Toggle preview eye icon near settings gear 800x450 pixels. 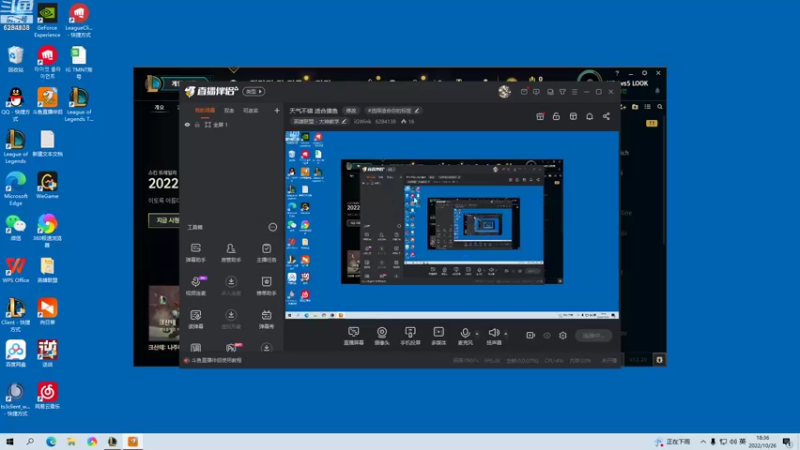point(547,335)
